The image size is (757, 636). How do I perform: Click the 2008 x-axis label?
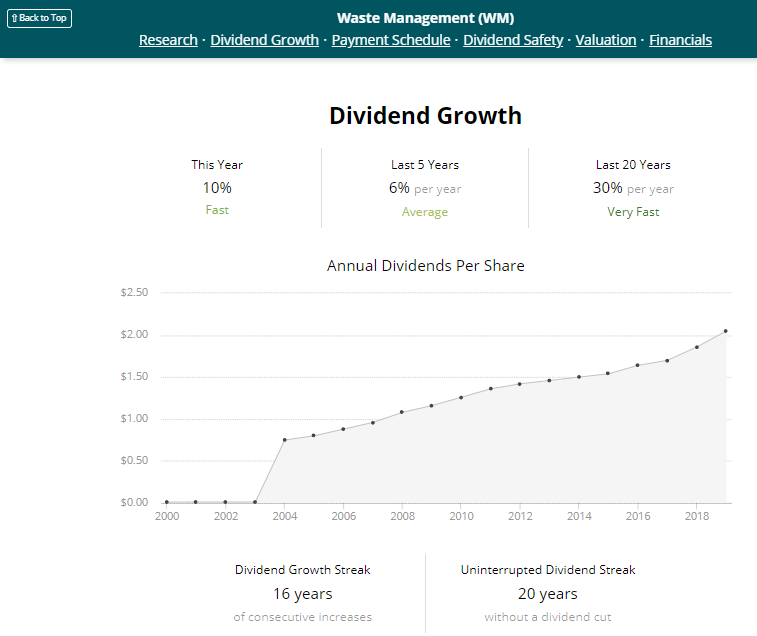[x=403, y=516]
